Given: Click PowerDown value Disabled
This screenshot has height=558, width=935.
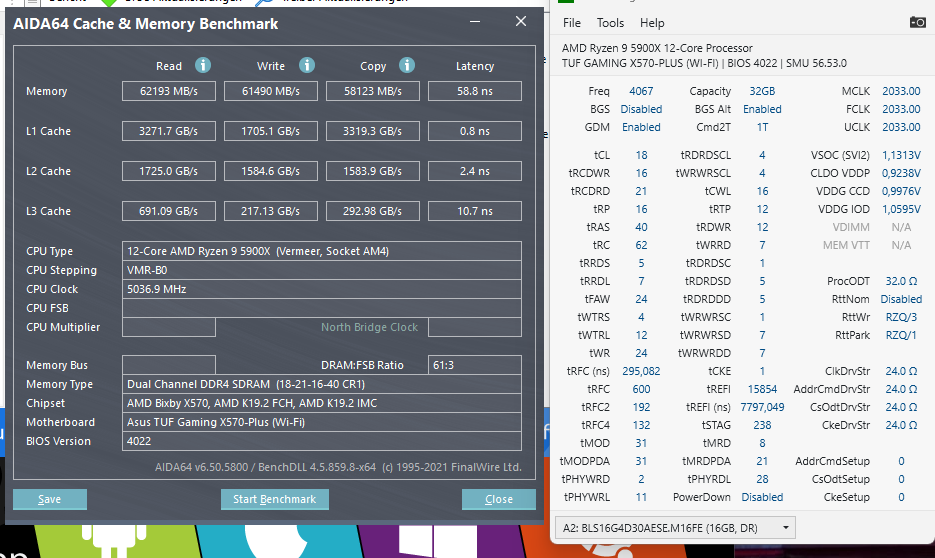Looking at the screenshot, I should pyautogui.click(x=762, y=497).
